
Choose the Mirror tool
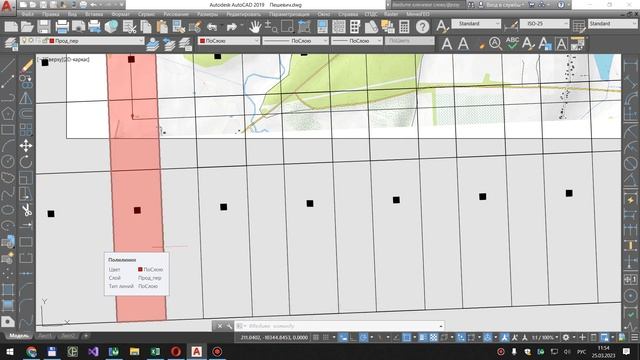[26, 98]
